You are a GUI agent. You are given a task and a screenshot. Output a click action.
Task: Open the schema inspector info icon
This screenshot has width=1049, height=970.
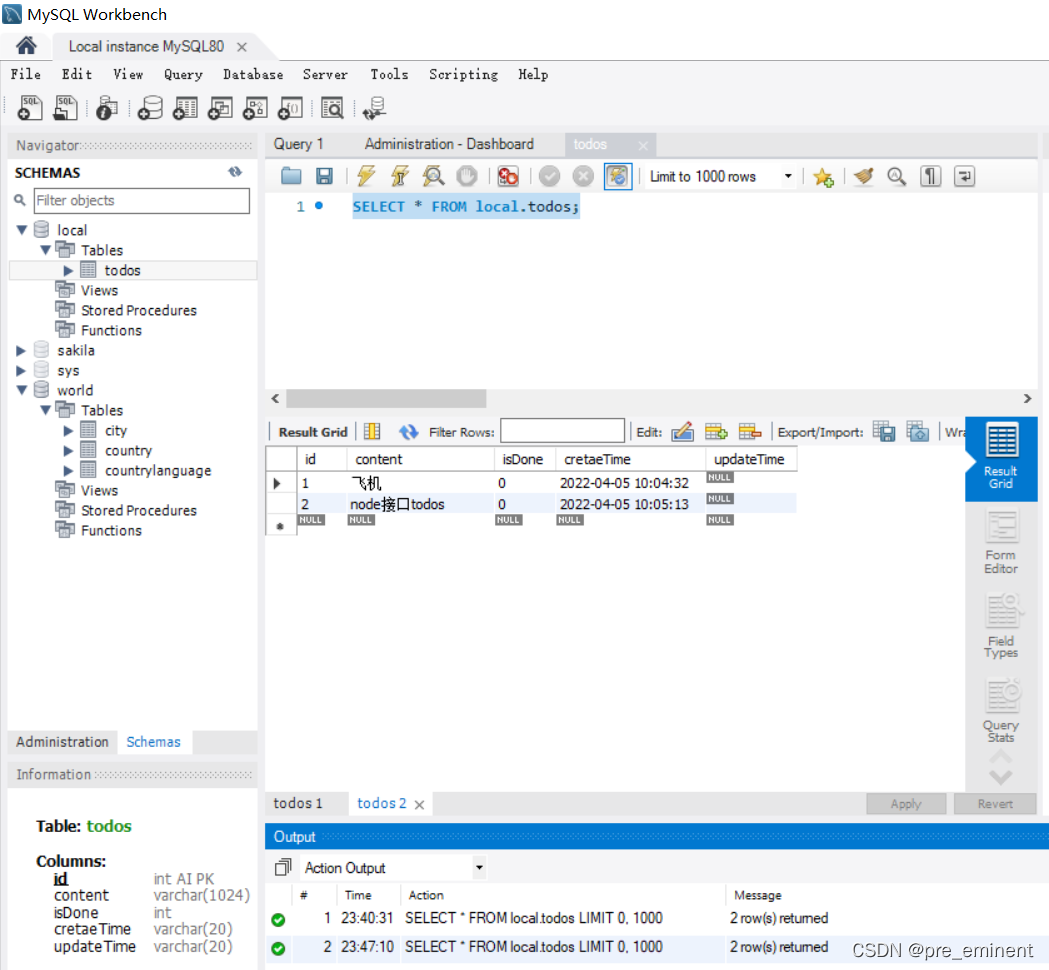coord(106,108)
